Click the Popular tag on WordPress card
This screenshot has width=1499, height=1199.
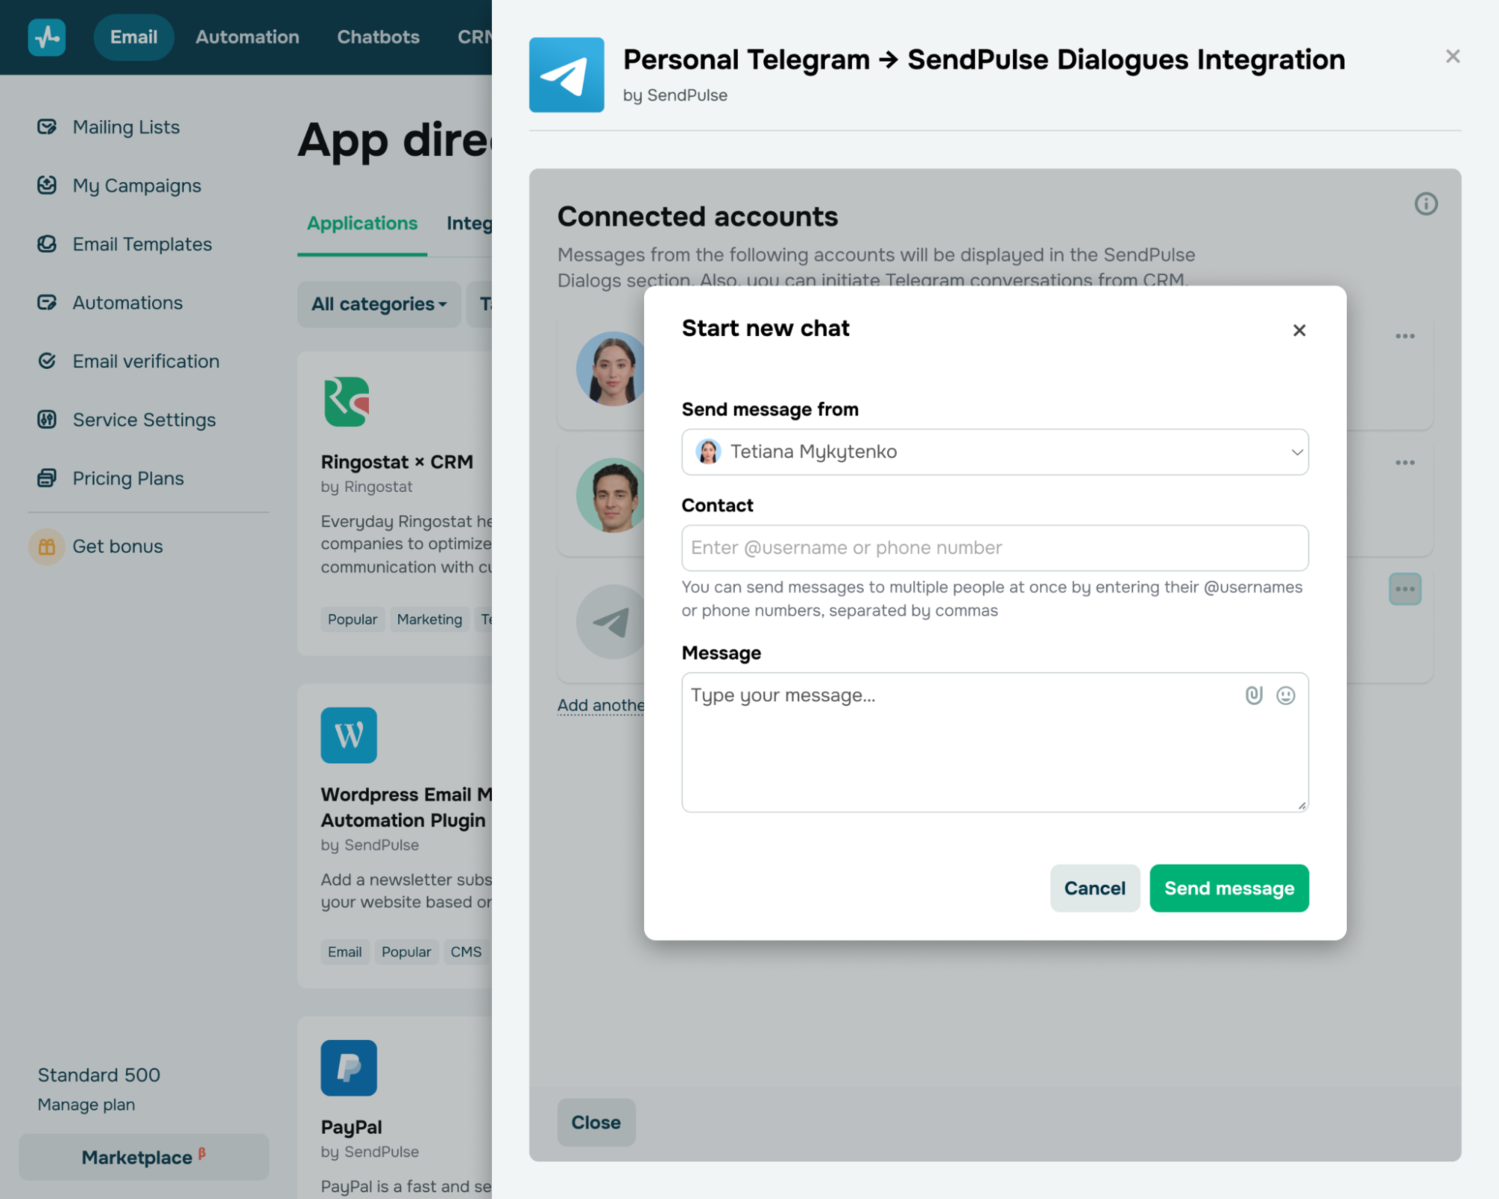pos(406,952)
